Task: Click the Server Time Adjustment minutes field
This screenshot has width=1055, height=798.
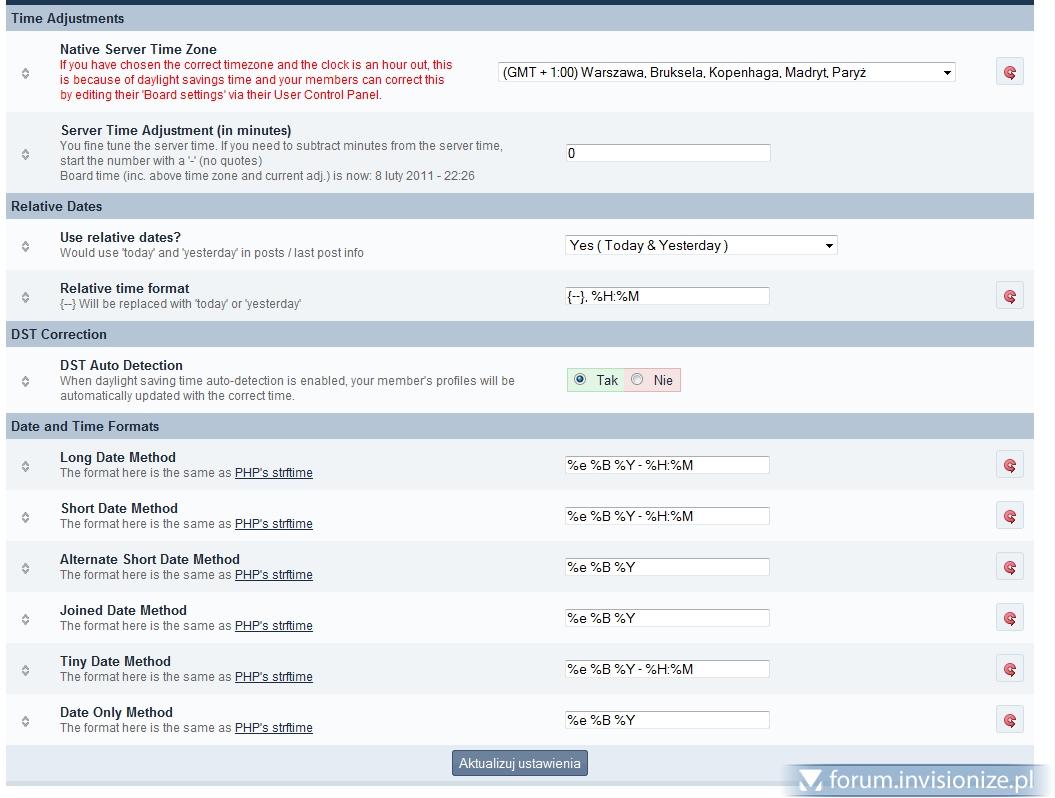Action: (667, 153)
